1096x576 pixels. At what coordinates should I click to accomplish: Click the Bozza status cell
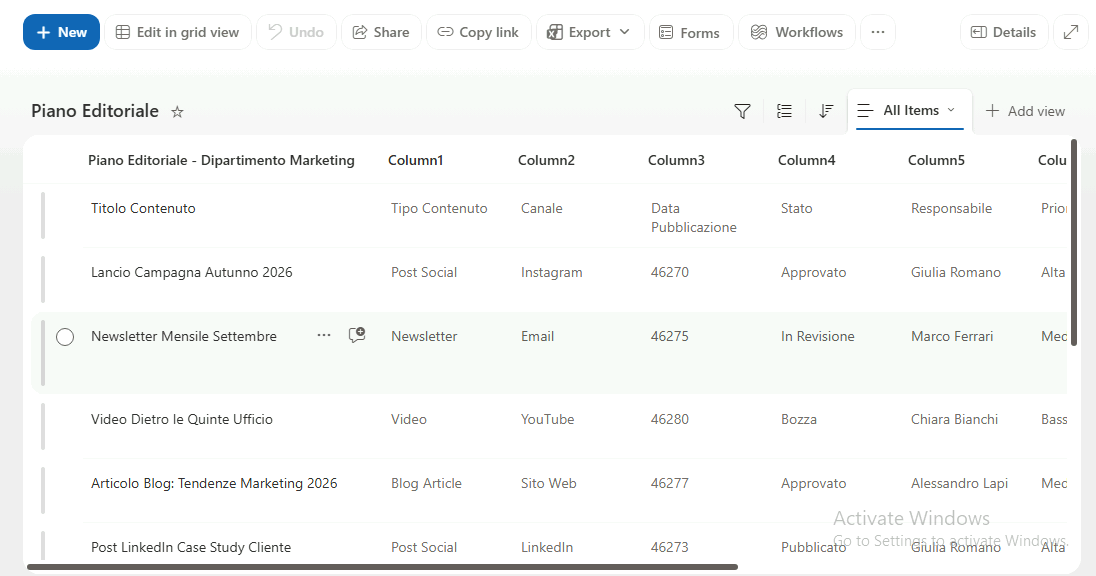[799, 419]
